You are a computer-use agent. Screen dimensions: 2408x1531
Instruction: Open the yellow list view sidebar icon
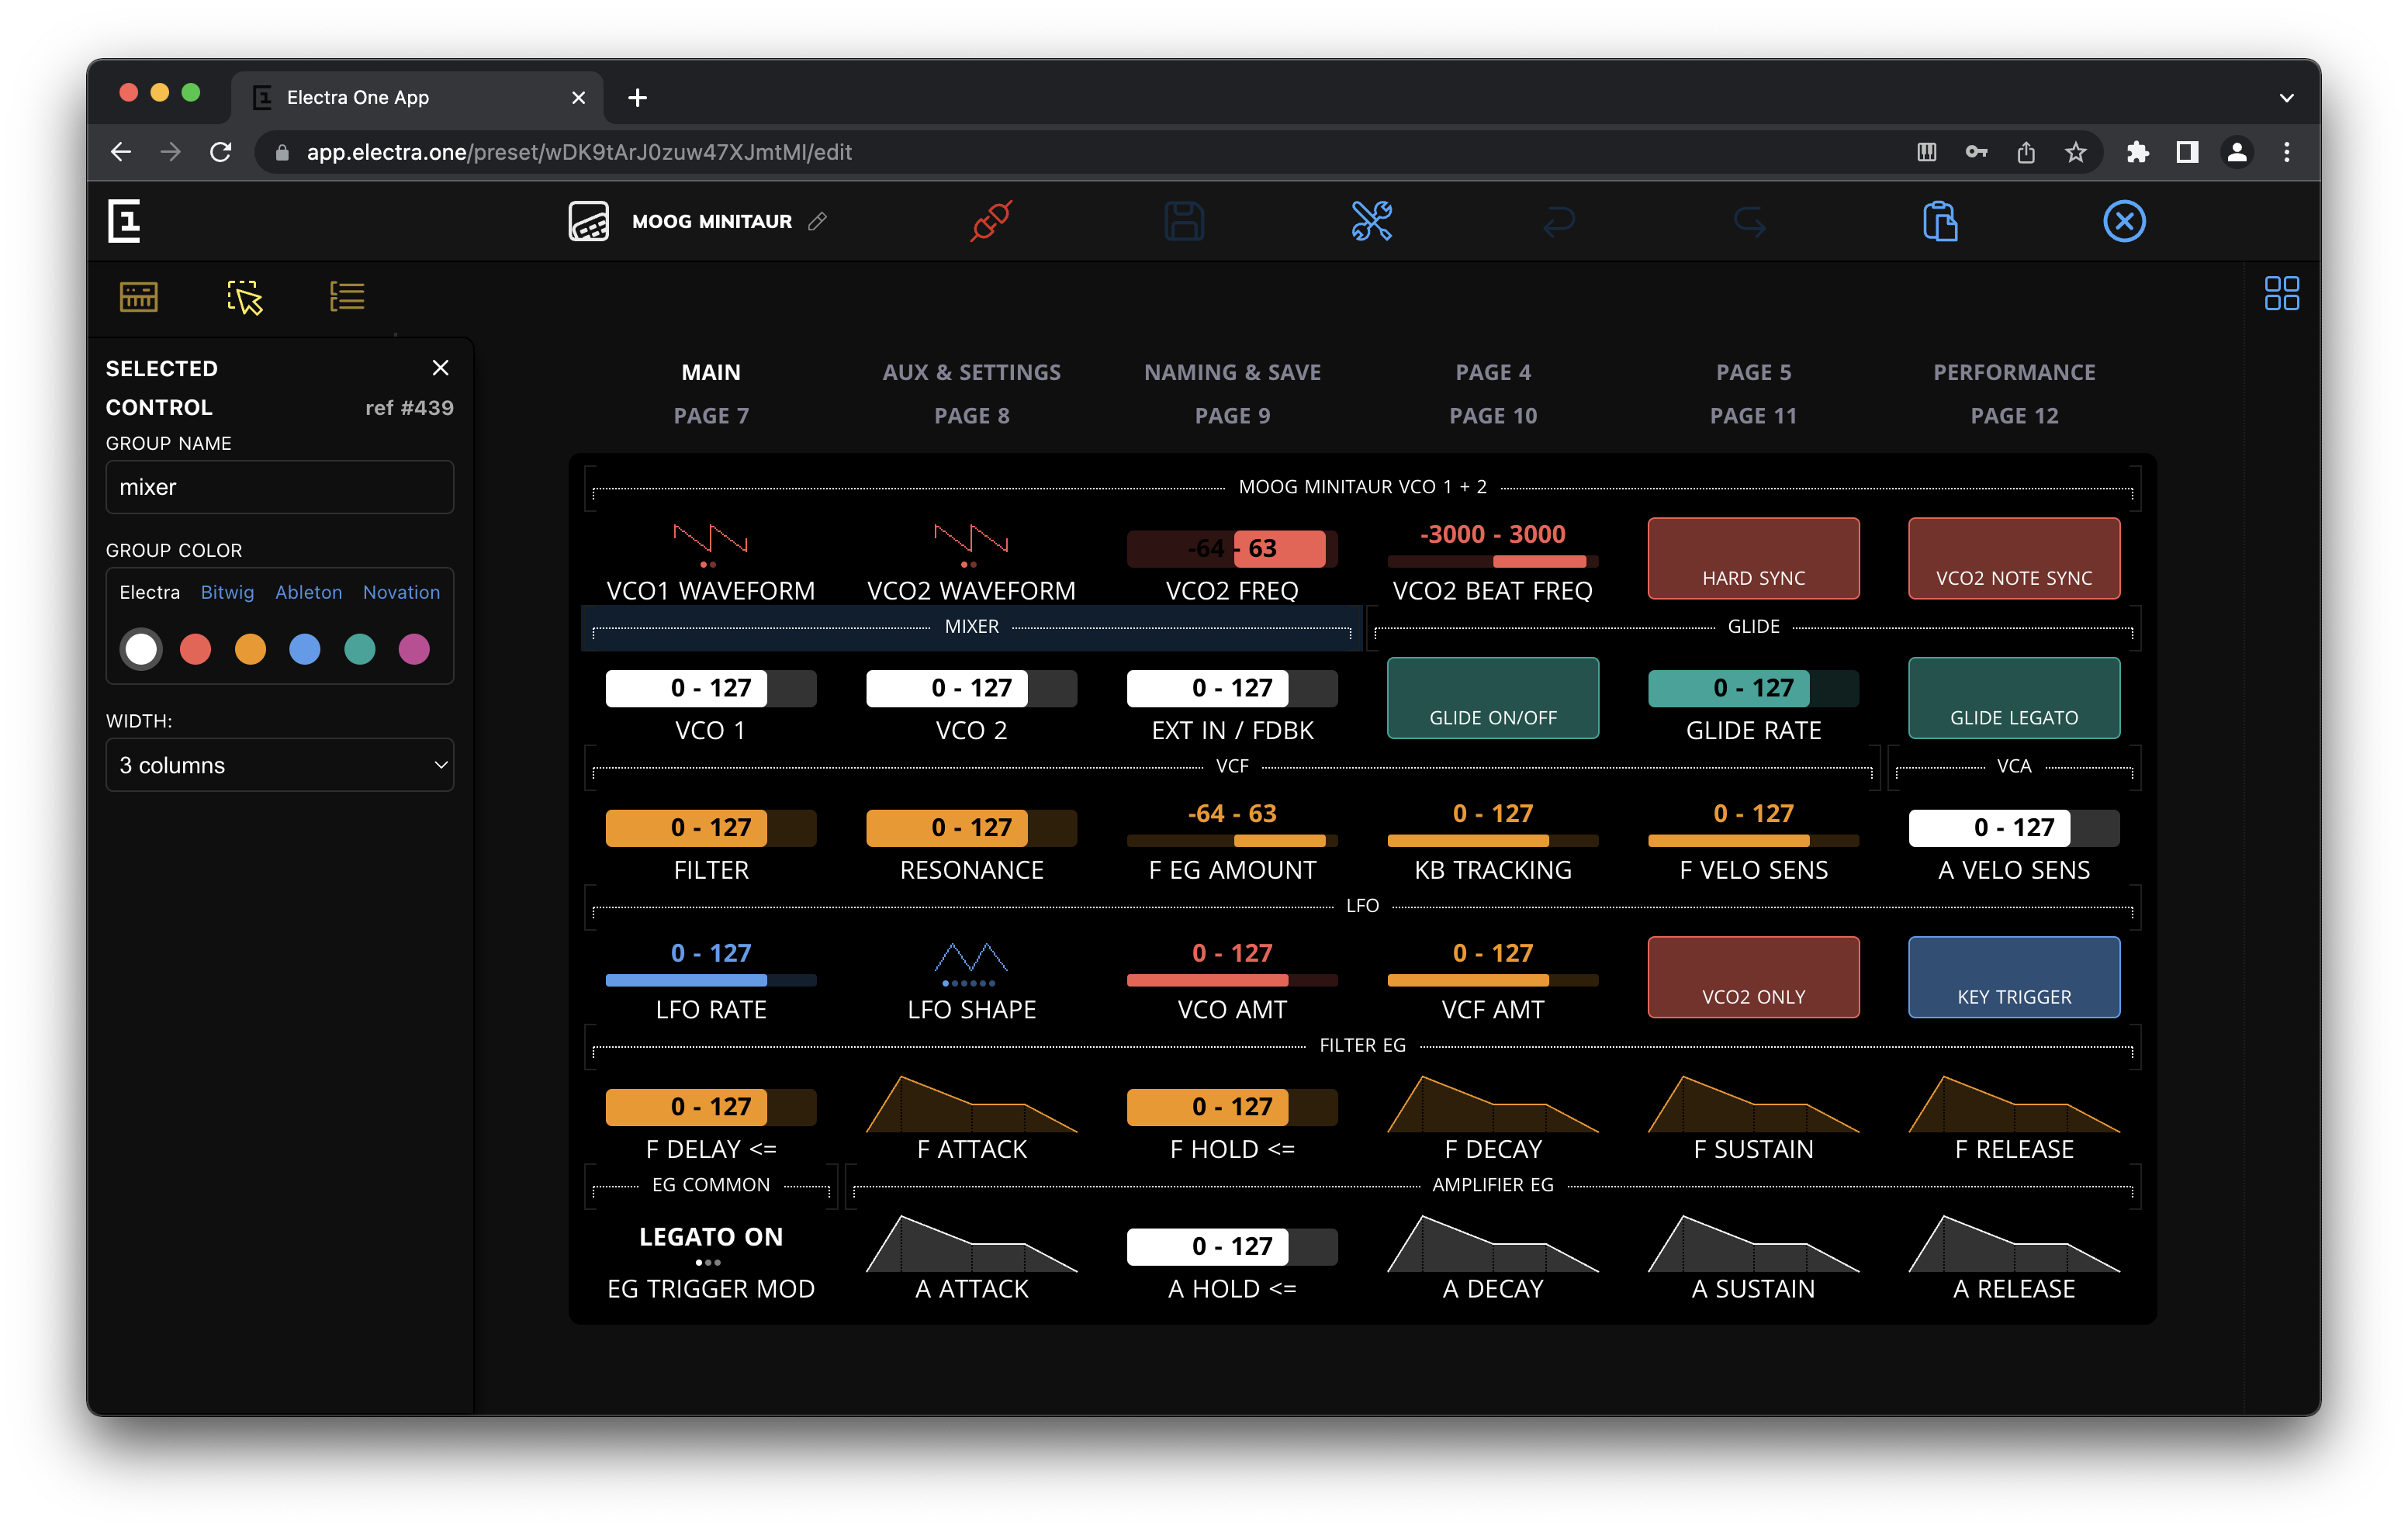[347, 297]
